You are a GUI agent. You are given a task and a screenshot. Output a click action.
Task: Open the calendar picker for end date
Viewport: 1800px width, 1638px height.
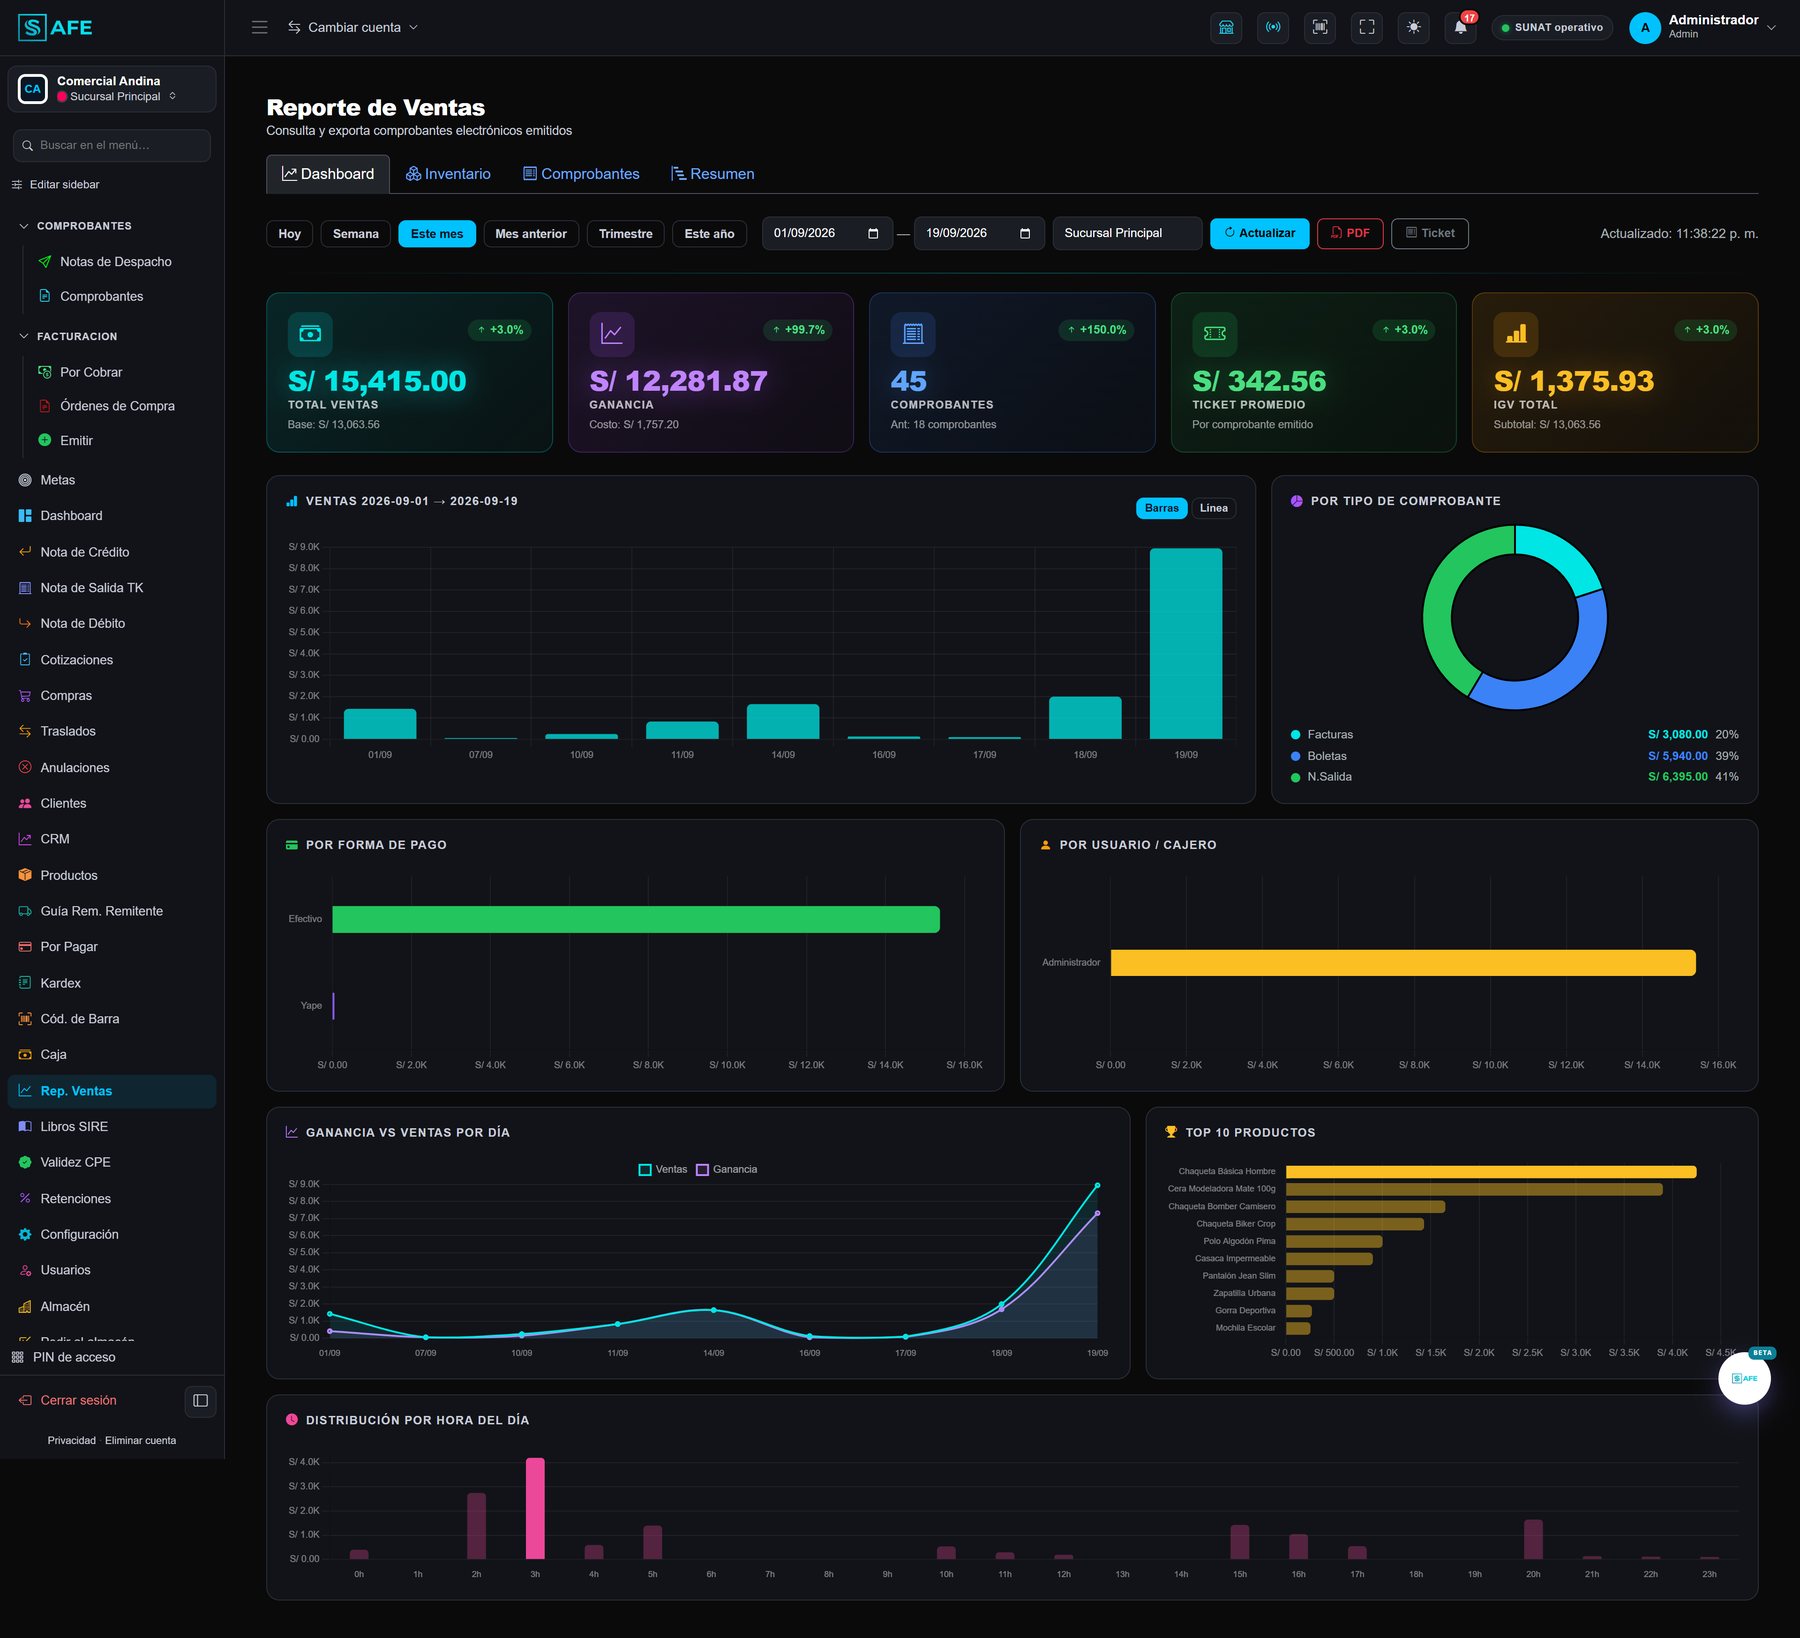(1025, 233)
